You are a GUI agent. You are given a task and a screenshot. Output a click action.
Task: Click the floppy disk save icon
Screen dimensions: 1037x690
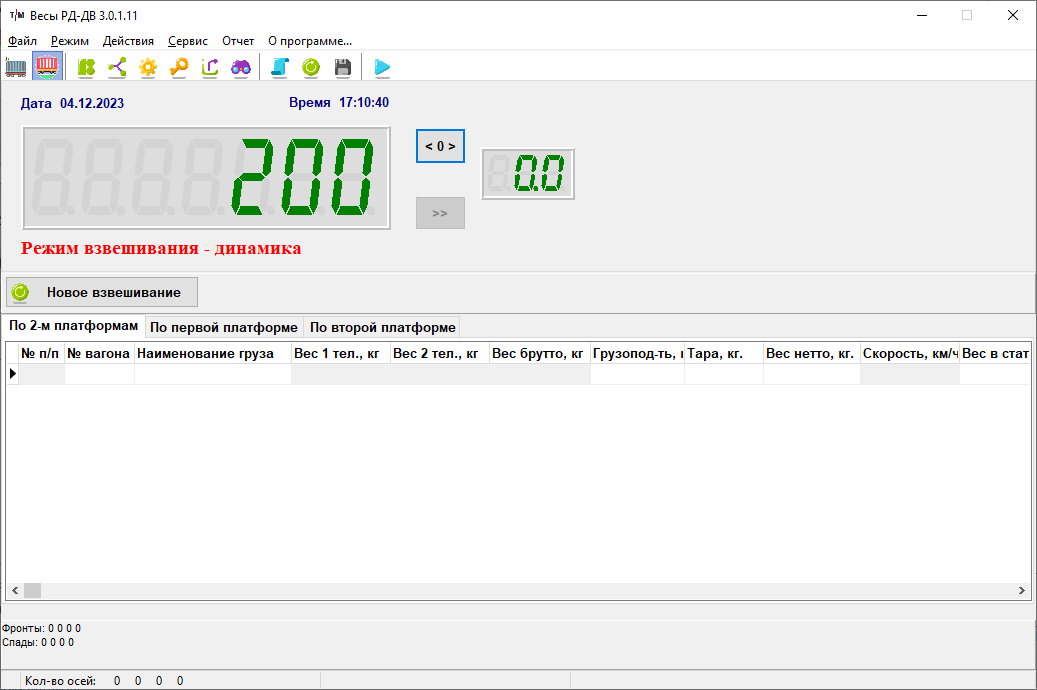click(x=342, y=67)
